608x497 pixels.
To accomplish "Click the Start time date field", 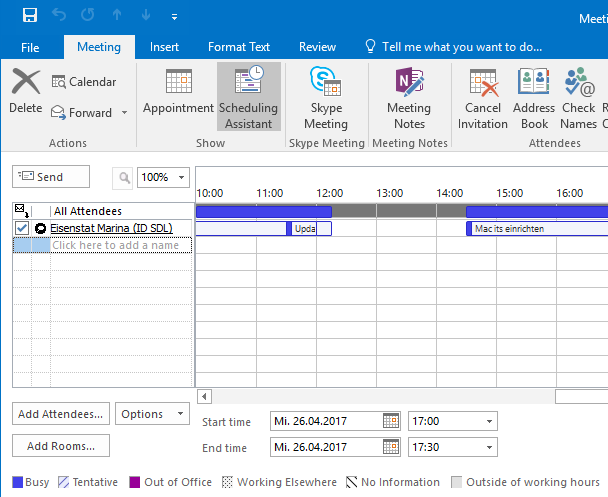I will point(326,421).
